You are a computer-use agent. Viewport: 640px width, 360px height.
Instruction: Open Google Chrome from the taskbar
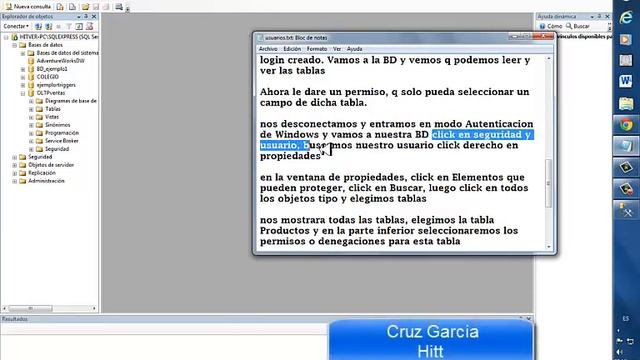point(626,124)
